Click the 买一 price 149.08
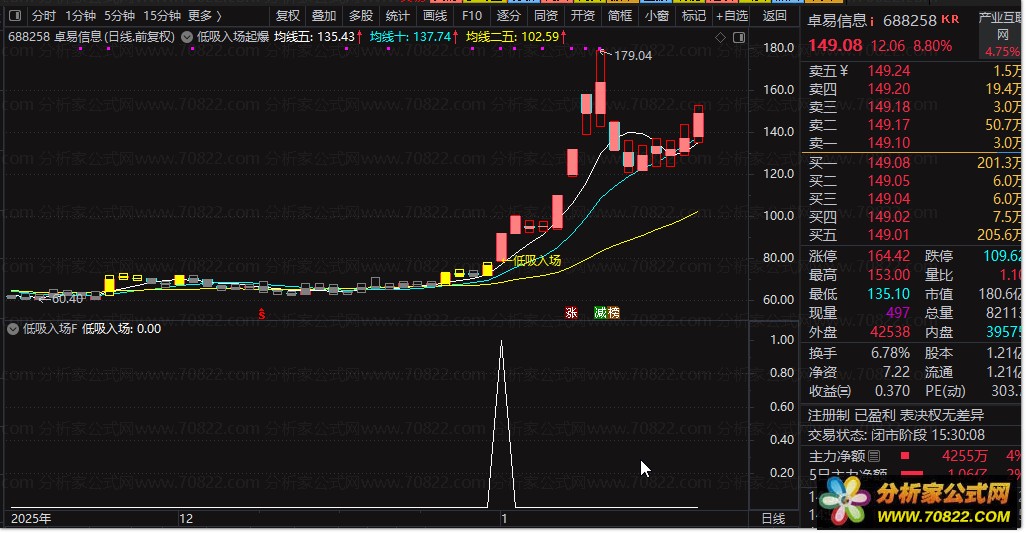The width and height of the screenshot is (1027, 533). (889, 162)
